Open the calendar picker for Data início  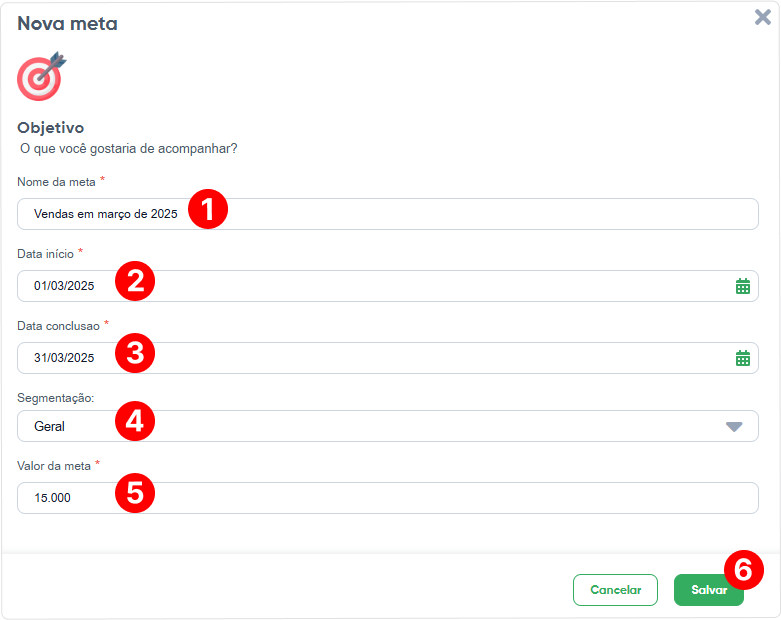(x=743, y=286)
